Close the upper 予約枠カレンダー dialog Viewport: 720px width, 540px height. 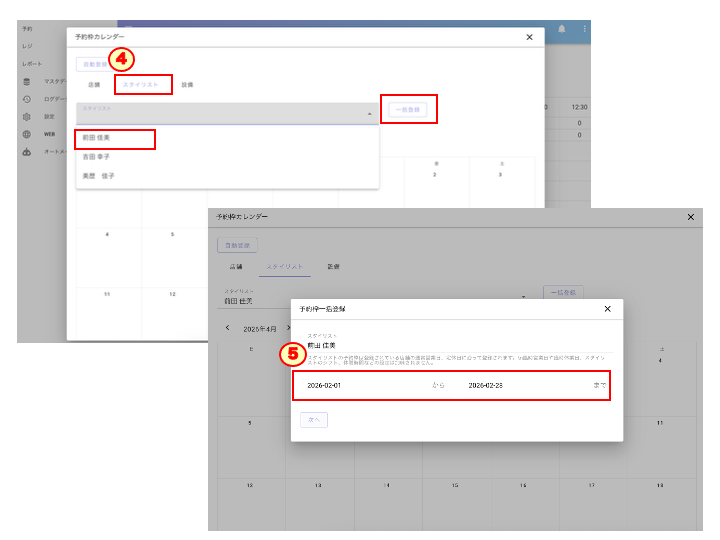click(x=530, y=36)
